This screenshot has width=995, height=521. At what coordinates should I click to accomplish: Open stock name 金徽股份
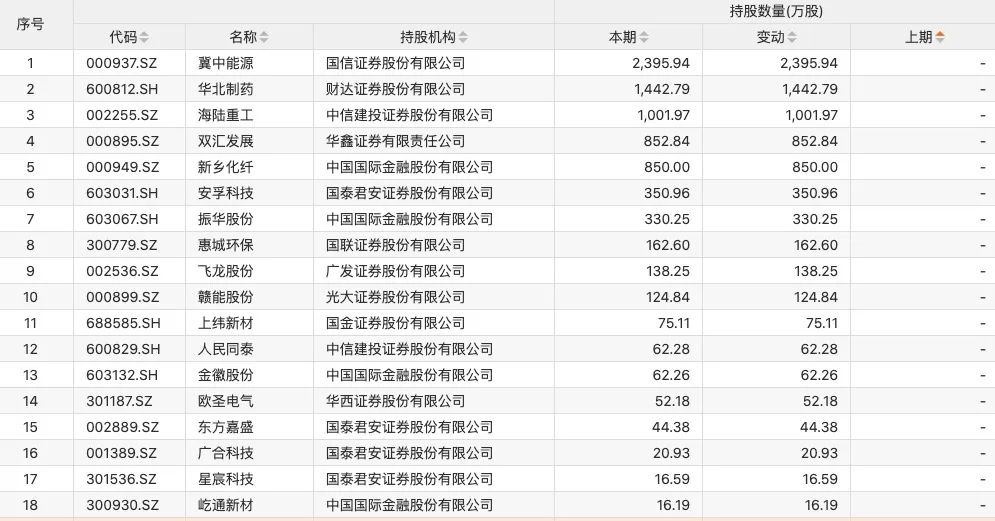[225, 376]
